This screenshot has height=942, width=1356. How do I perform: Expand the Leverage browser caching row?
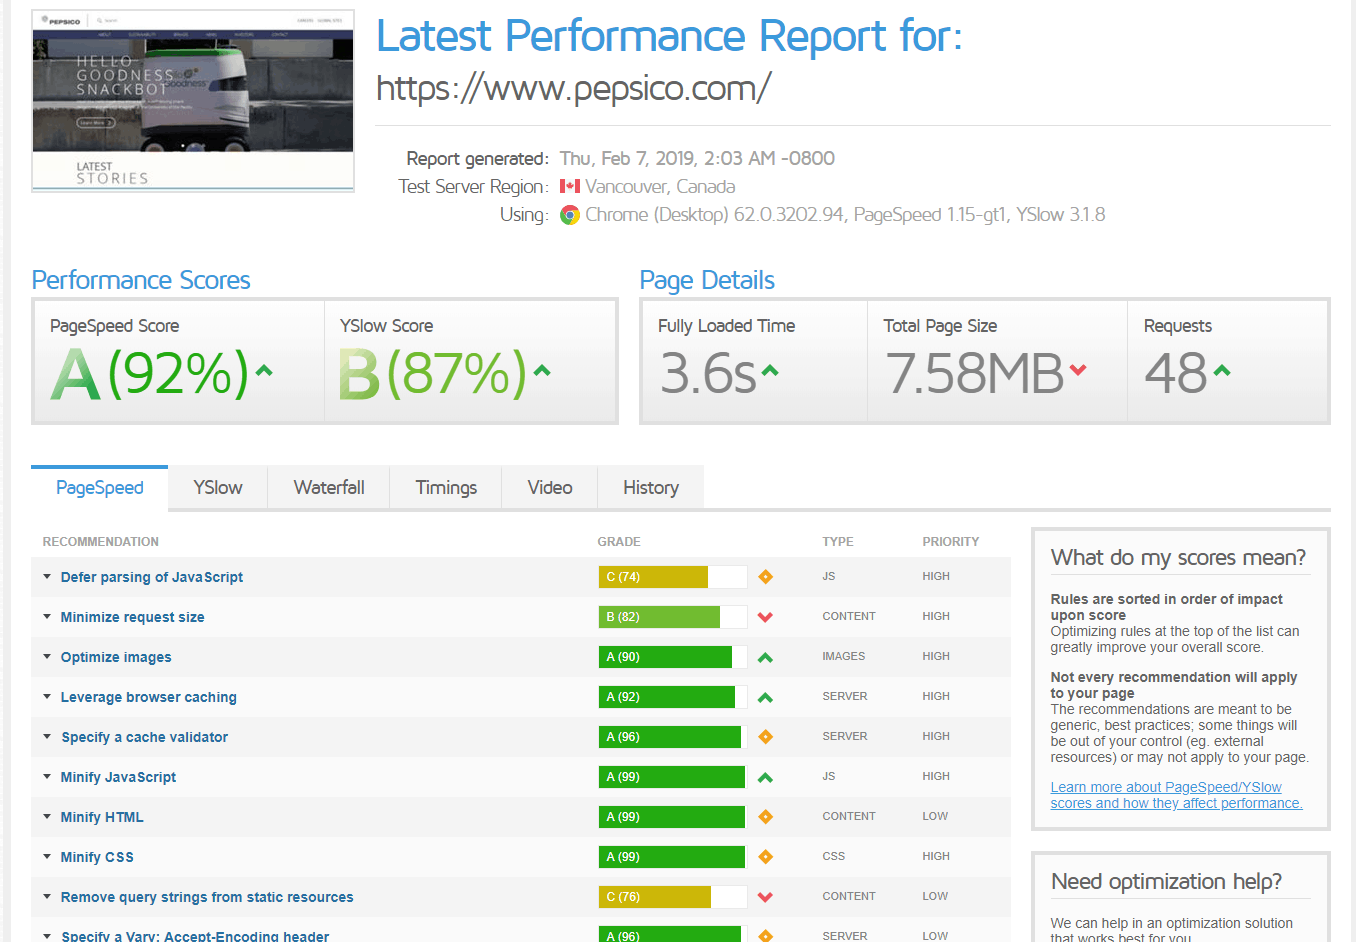(47, 696)
